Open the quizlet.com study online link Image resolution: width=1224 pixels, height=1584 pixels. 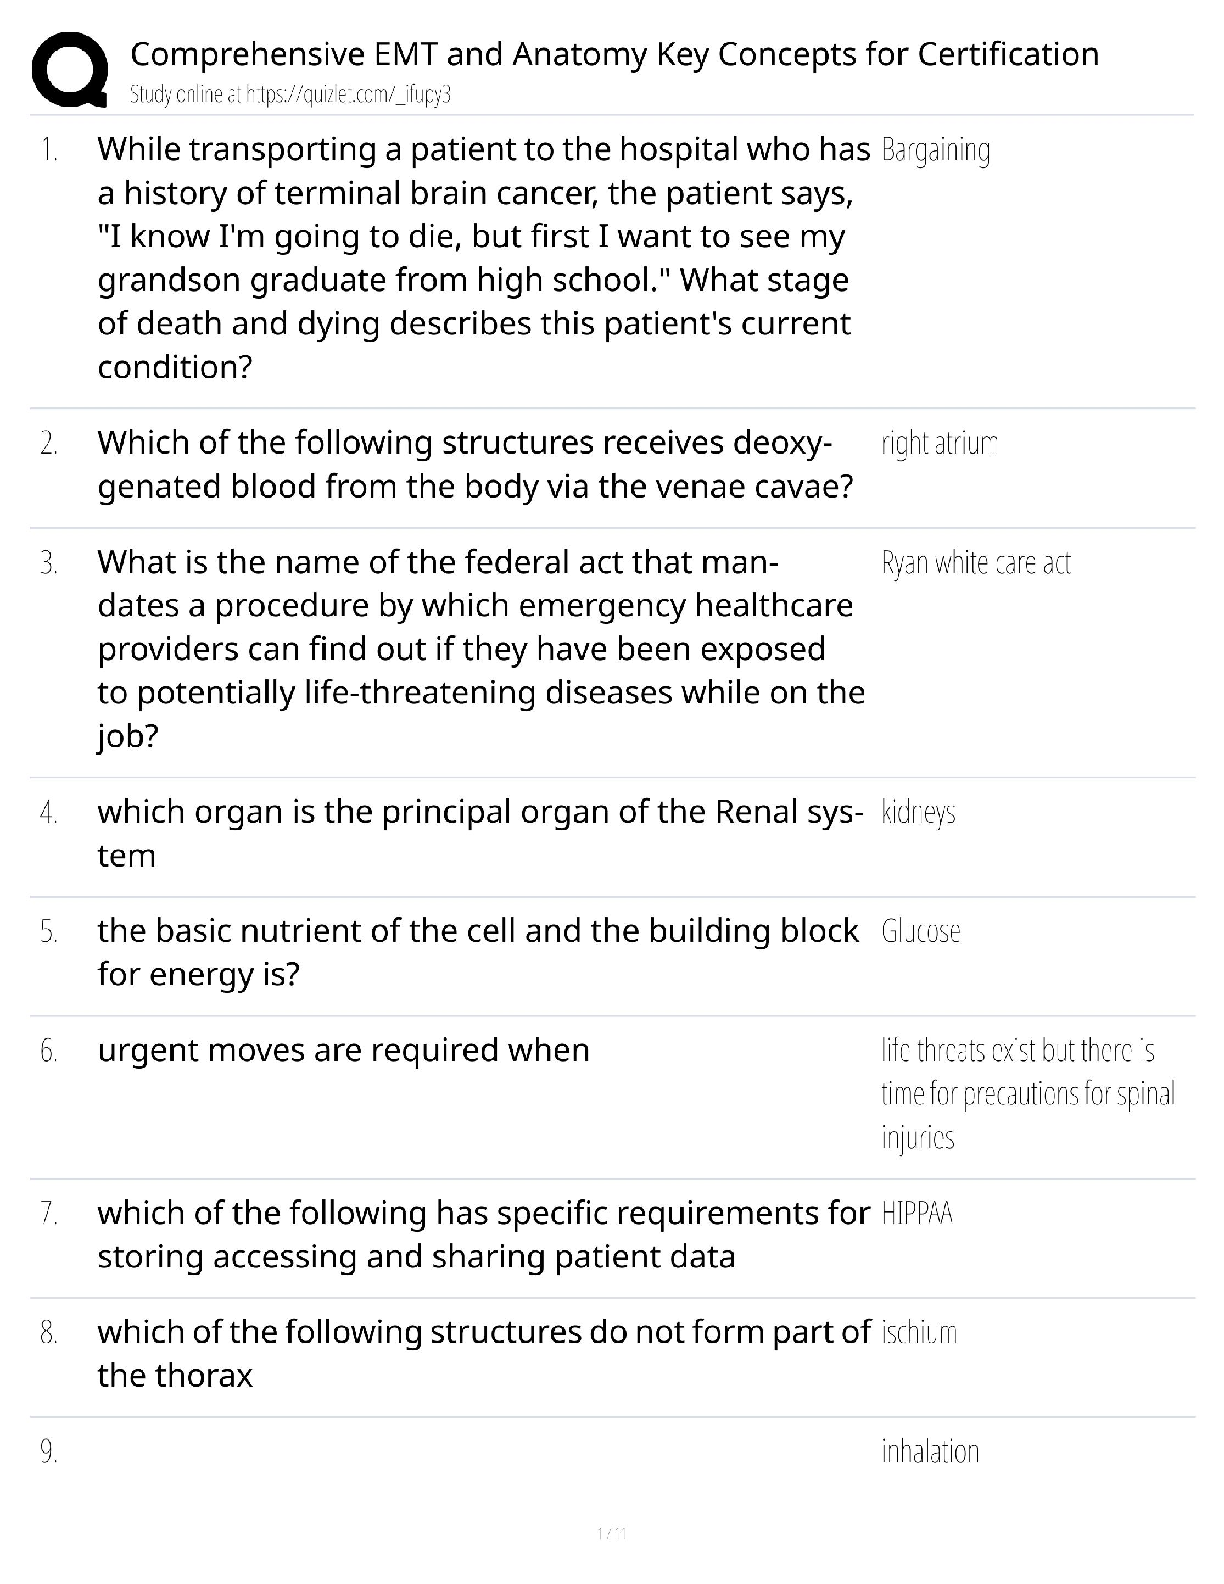click(291, 95)
